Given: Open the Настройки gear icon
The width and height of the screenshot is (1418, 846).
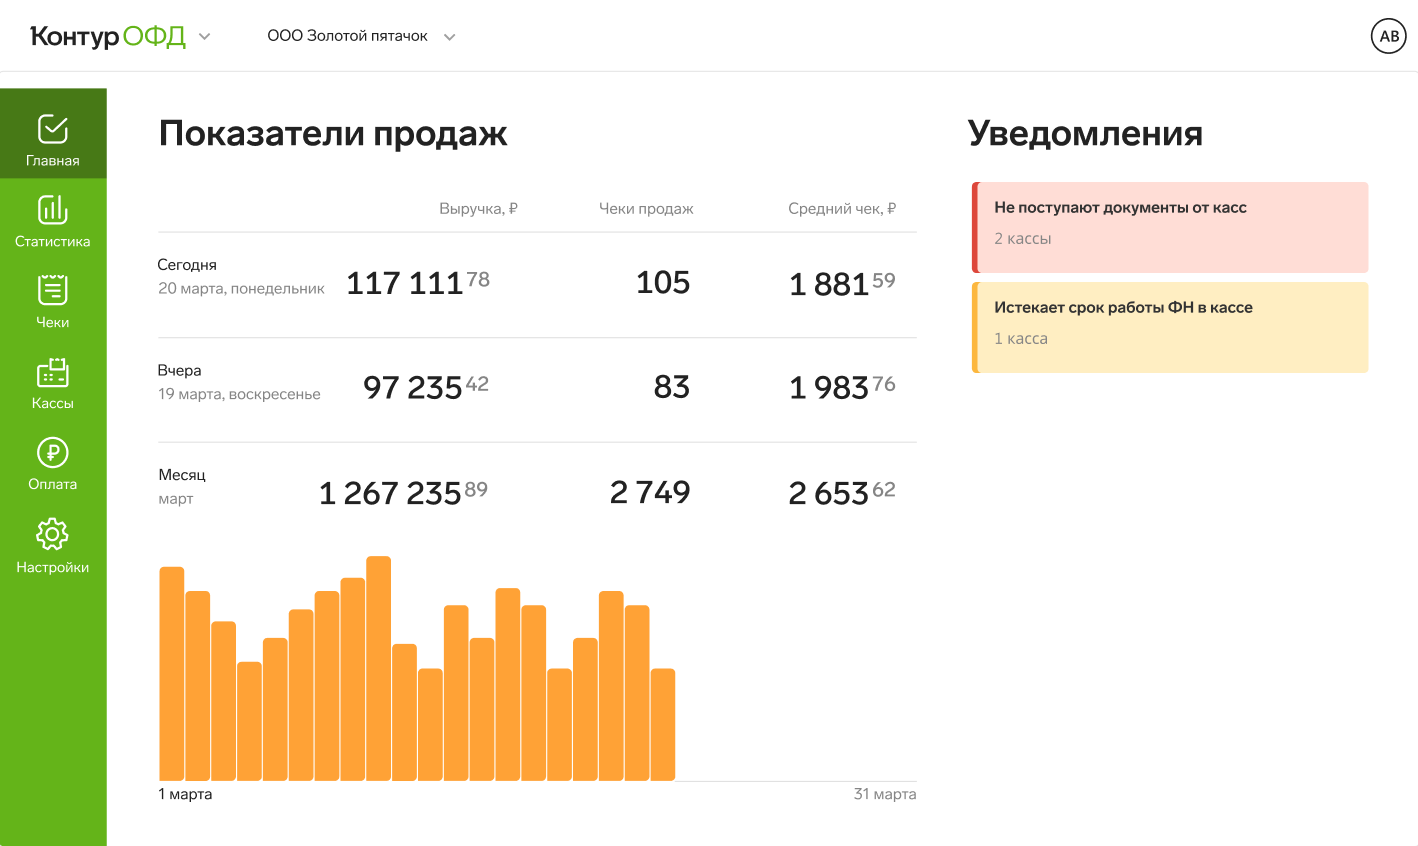Looking at the screenshot, I should click(53, 534).
